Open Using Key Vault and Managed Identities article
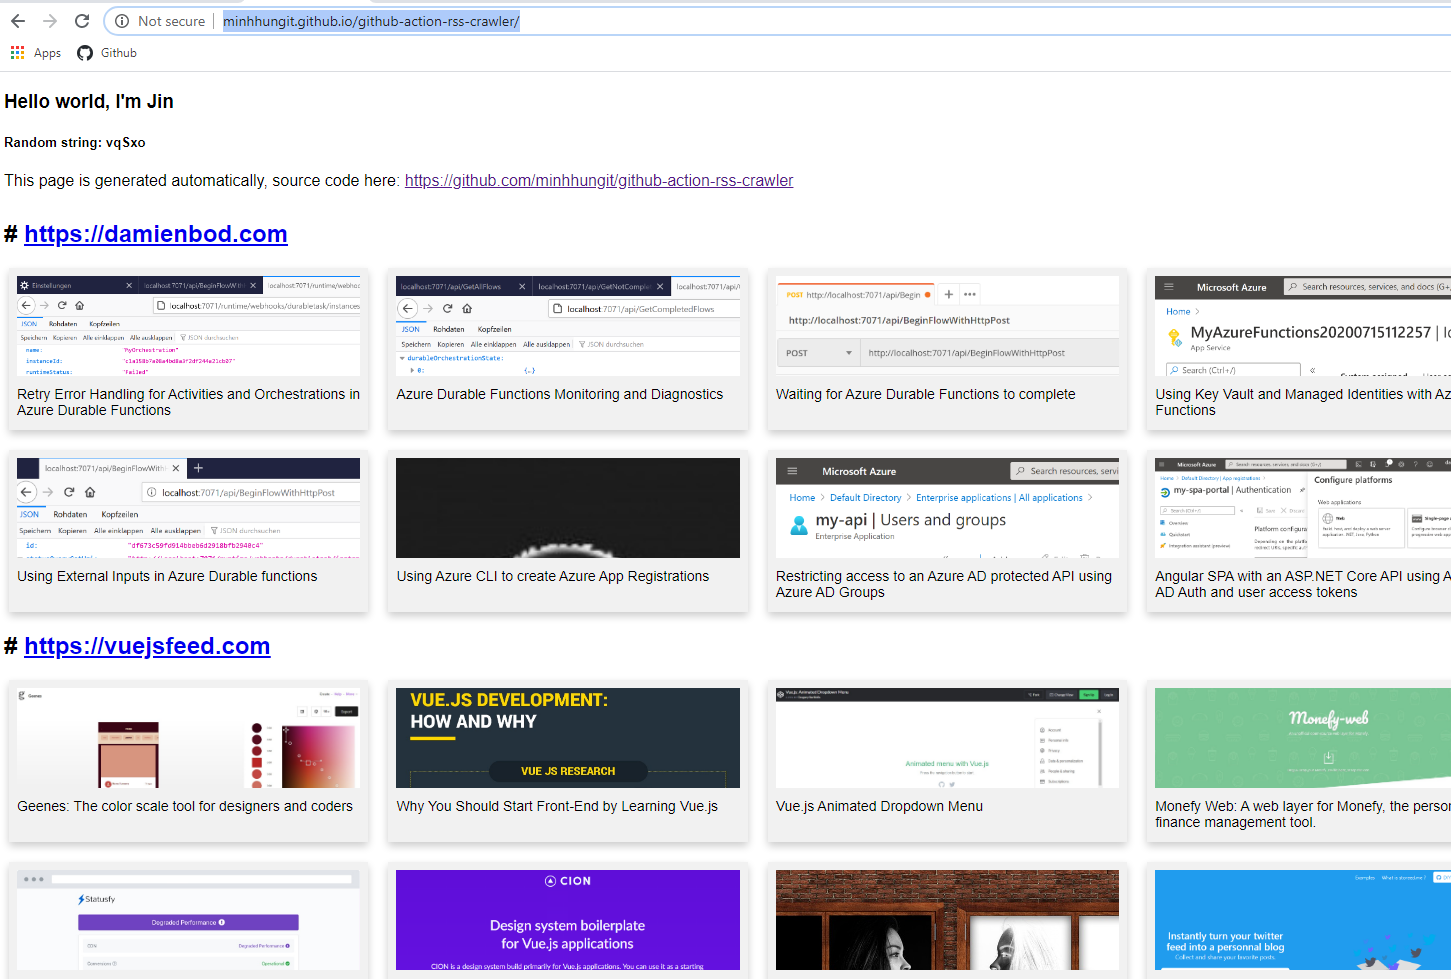The width and height of the screenshot is (1451, 979). click(x=1303, y=402)
